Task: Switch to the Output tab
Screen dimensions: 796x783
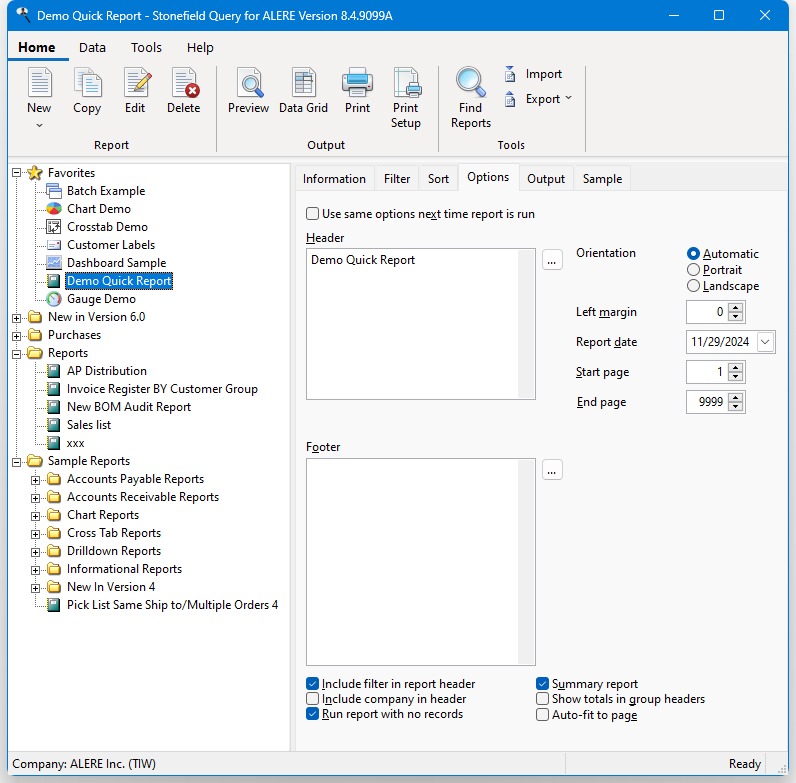Action: pos(546,179)
